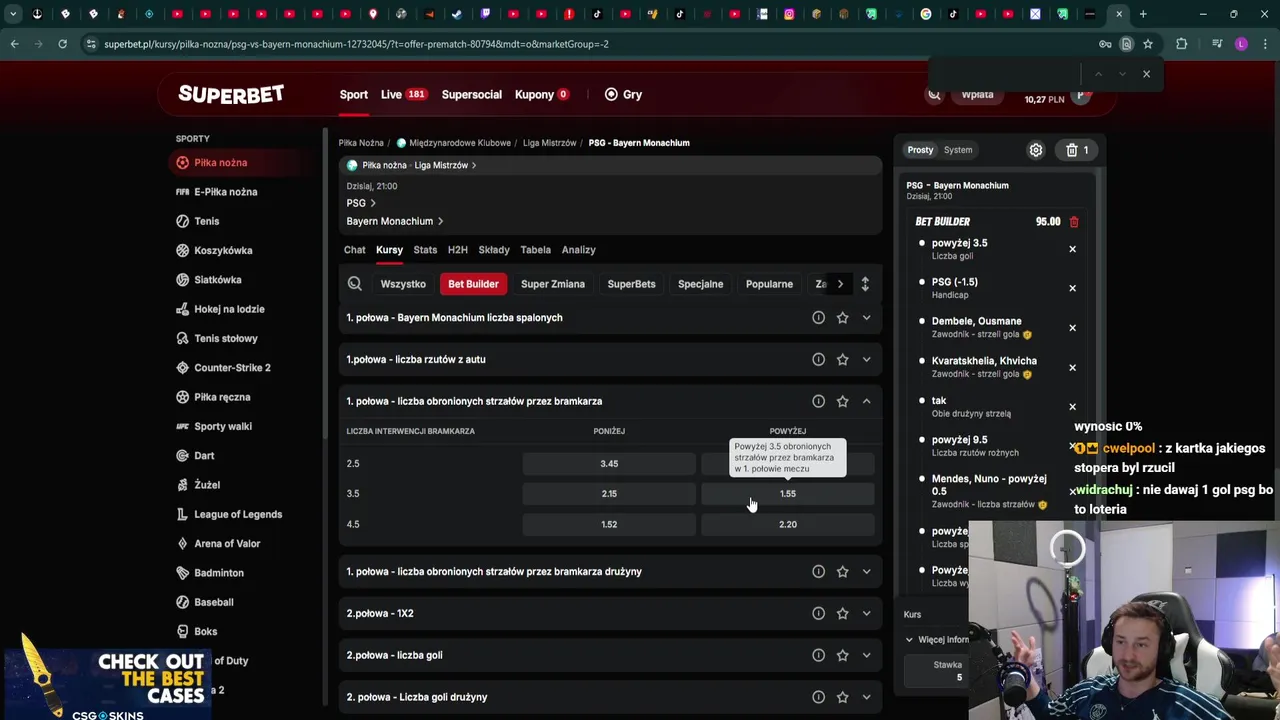Pick 3.45 odds for poniżej 2.5
This screenshot has height=720, width=1280.
tap(609, 464)
